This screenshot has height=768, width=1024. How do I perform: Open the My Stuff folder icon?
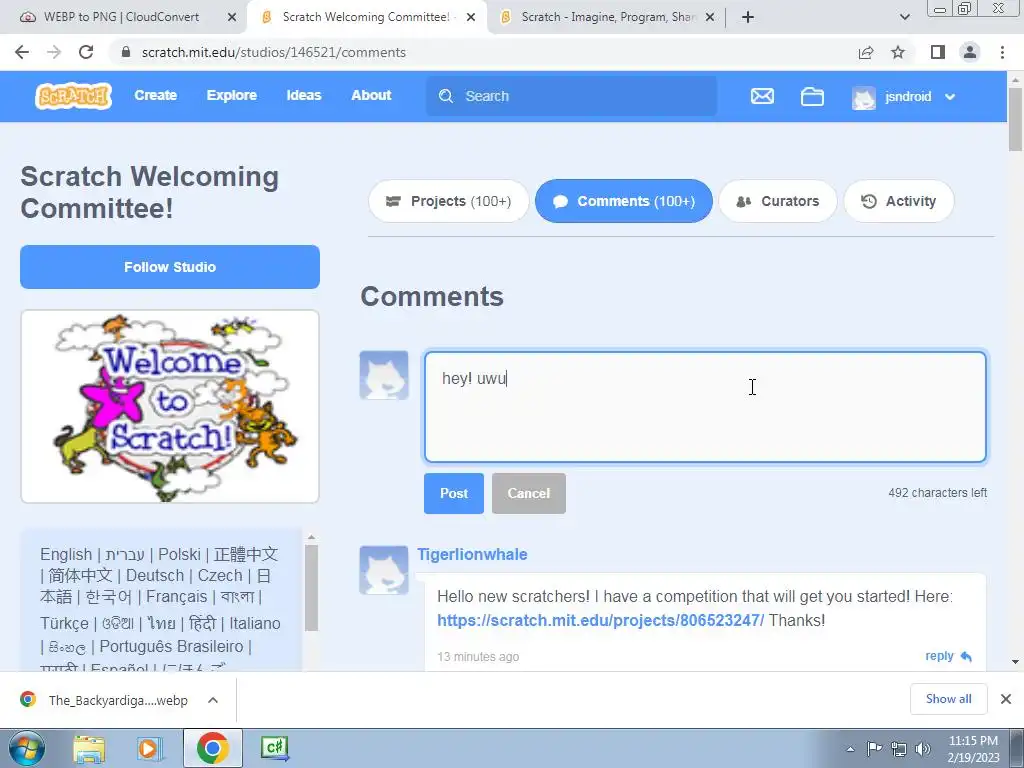(812, 97)
